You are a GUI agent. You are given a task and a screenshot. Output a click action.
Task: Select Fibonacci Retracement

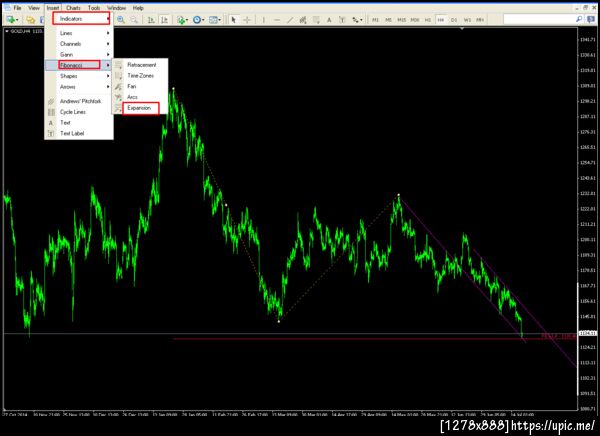point(140,65)
